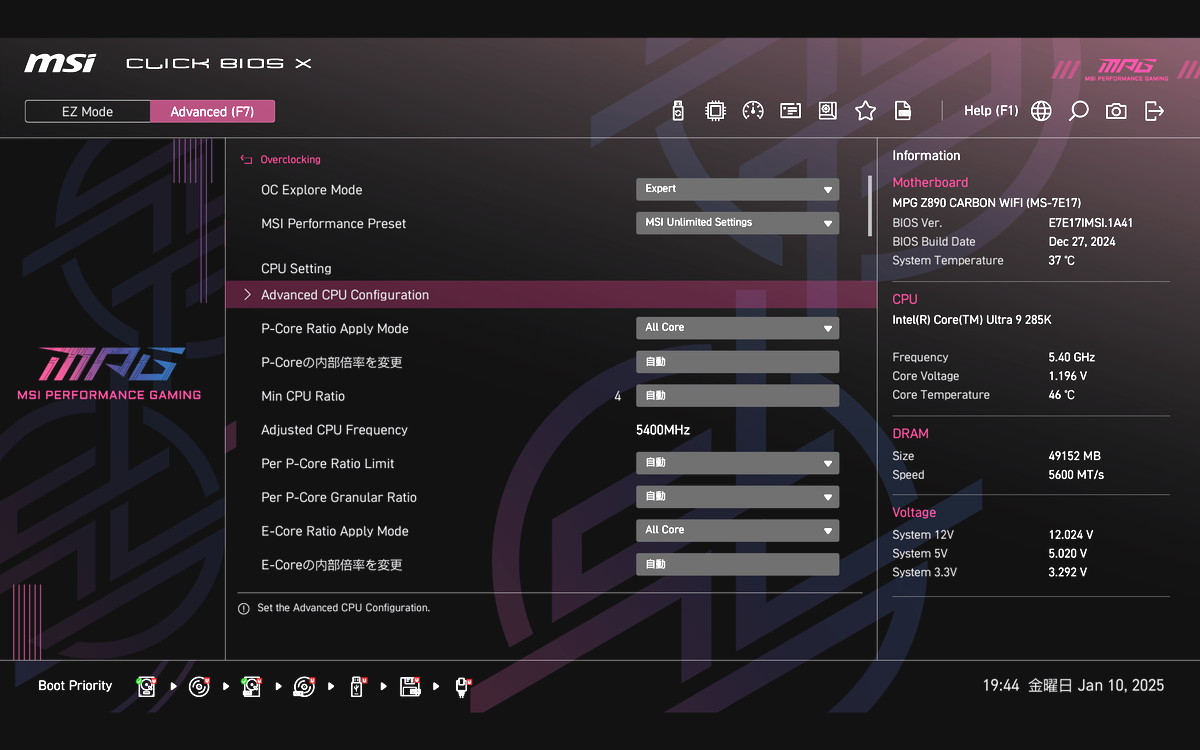Click the Information panel heading
The width and height of the screenshot is (1200, 750).
point(926,156)
